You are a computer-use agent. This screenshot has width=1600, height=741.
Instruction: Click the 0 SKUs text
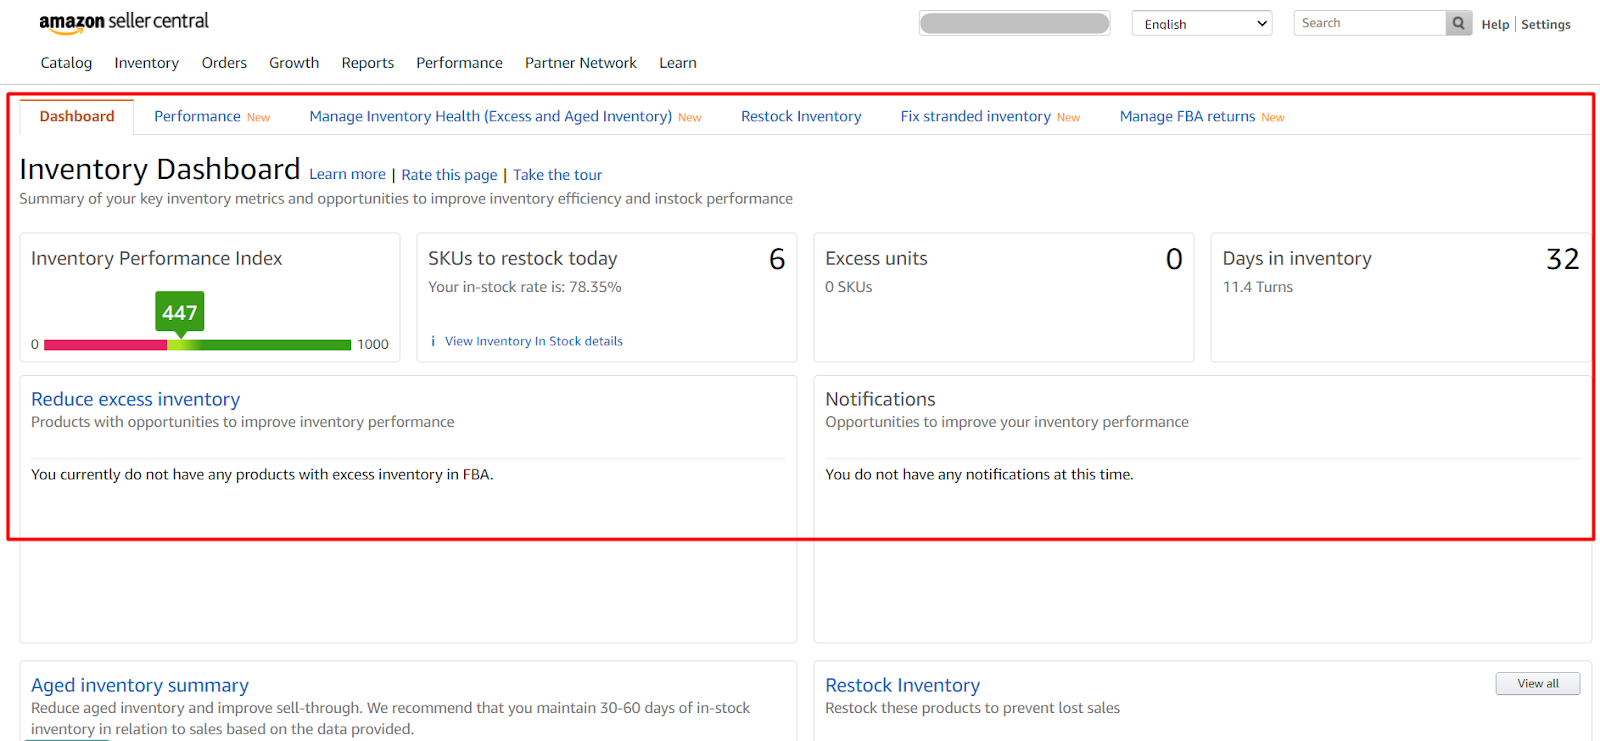(849, 287)
